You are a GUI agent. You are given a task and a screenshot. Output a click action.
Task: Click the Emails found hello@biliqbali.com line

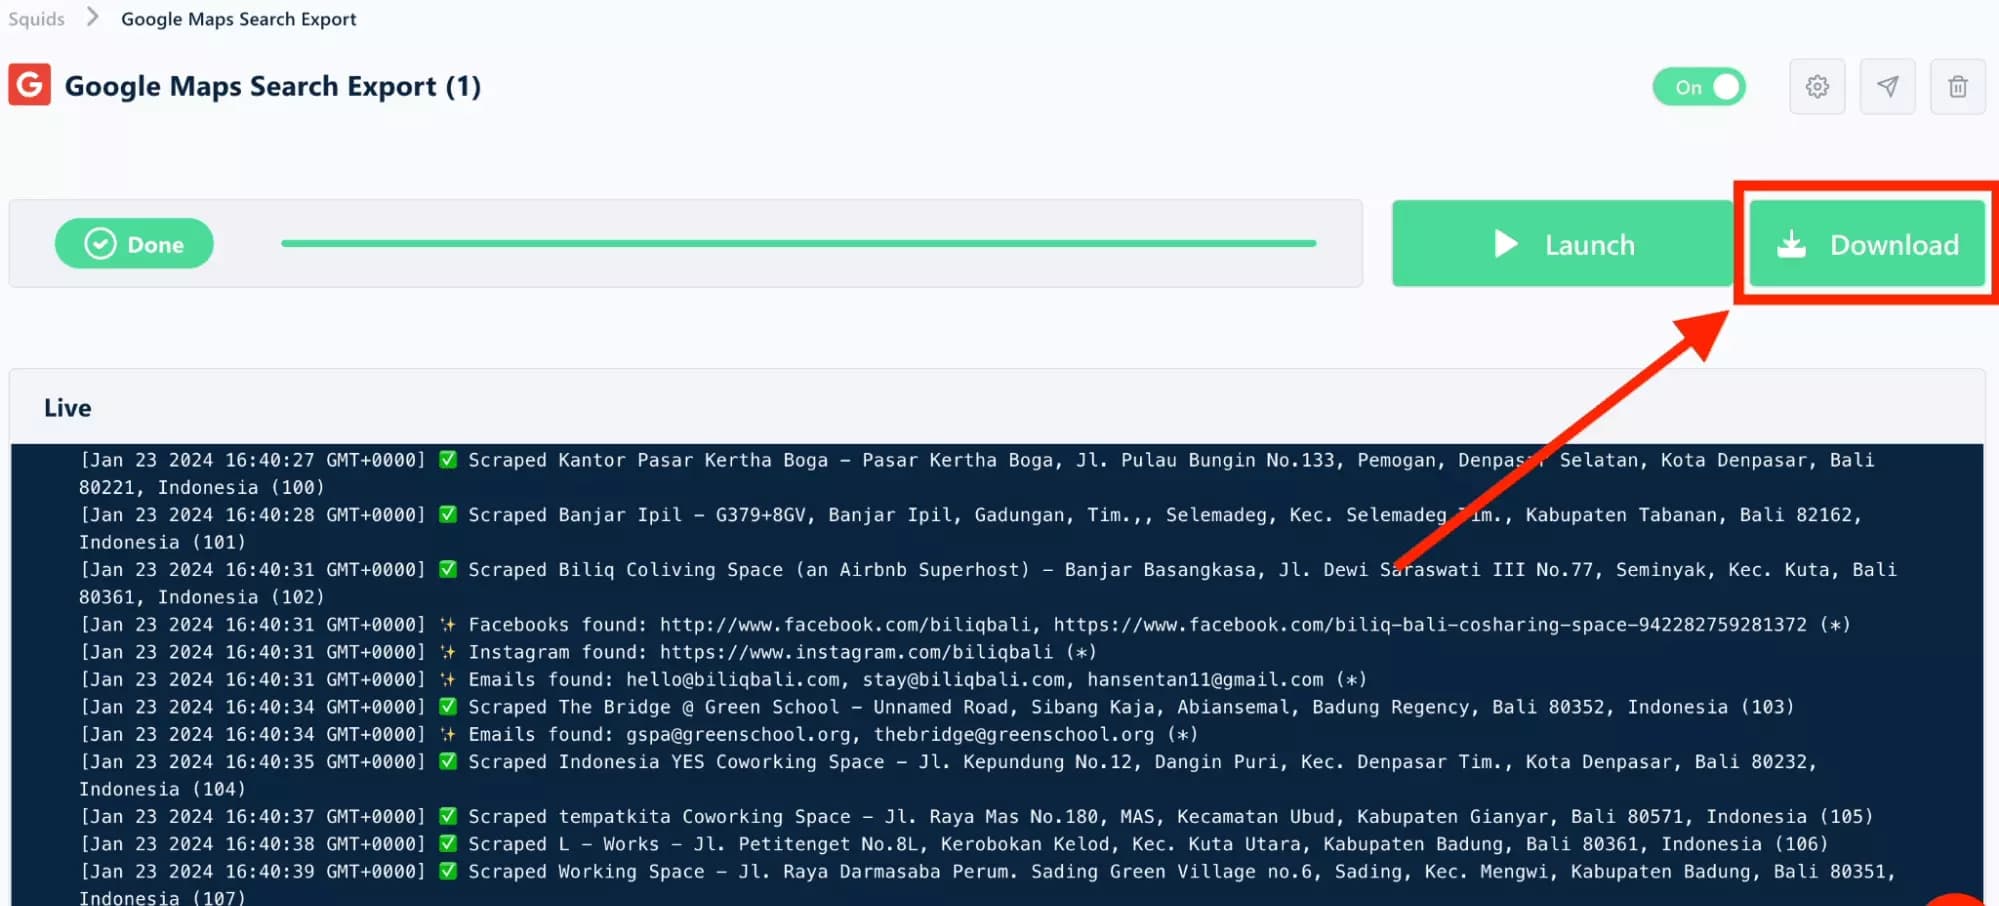[723, 680]
